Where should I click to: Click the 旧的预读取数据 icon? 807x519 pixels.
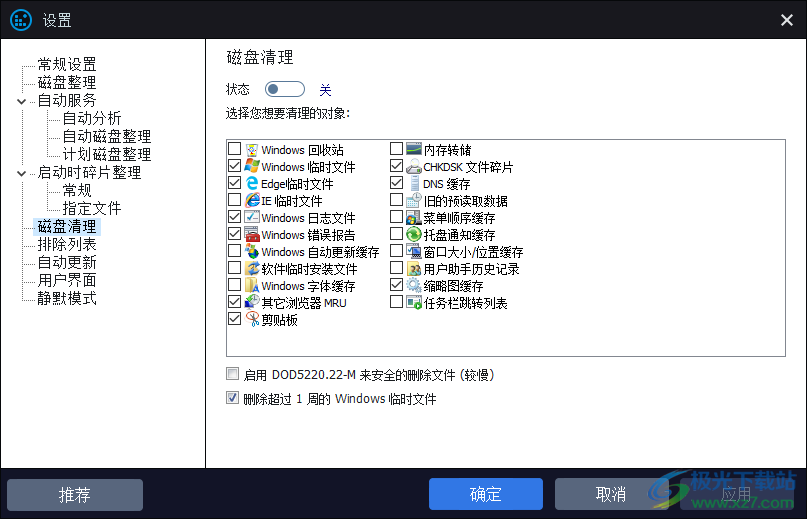(414, 200)
